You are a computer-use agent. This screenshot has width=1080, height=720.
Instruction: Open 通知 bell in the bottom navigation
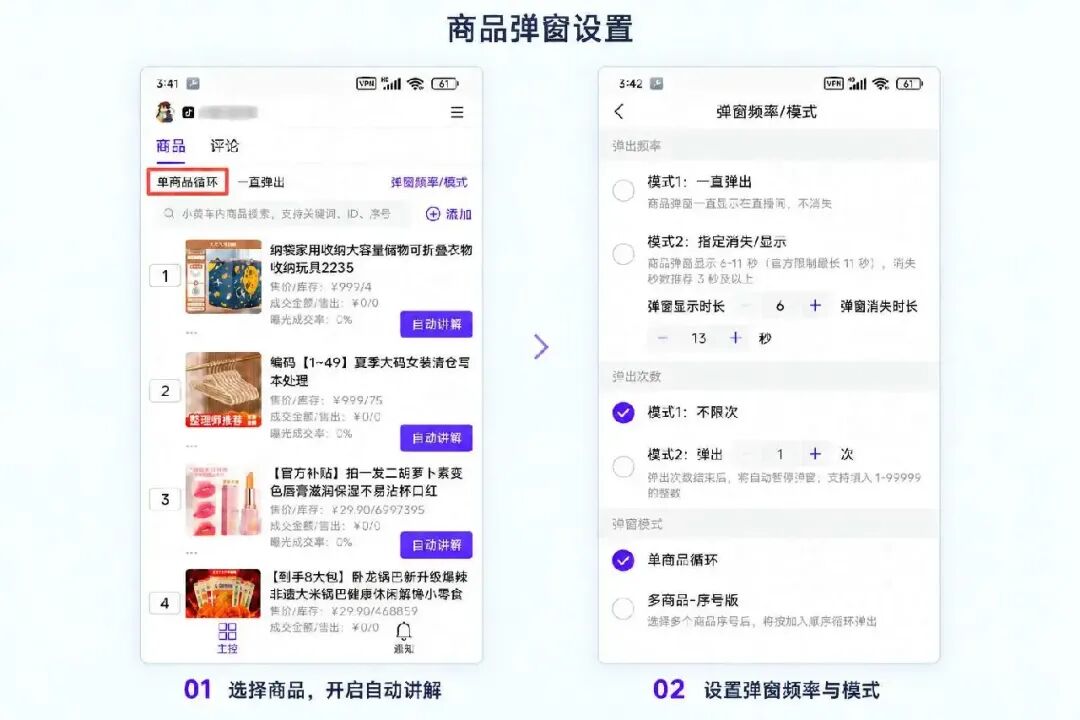404,639
